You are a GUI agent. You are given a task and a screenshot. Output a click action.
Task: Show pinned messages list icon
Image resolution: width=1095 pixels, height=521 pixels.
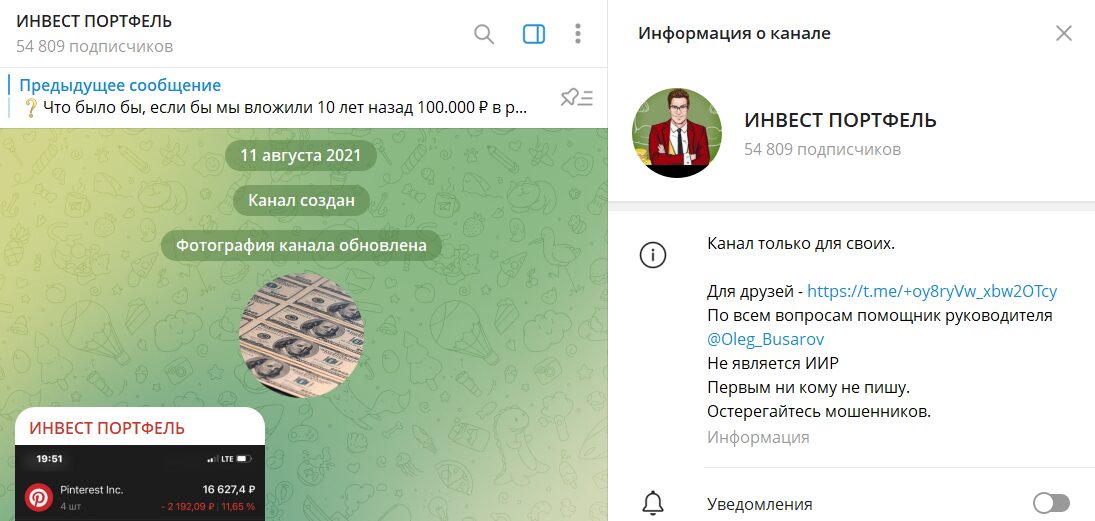pos(577,98)
